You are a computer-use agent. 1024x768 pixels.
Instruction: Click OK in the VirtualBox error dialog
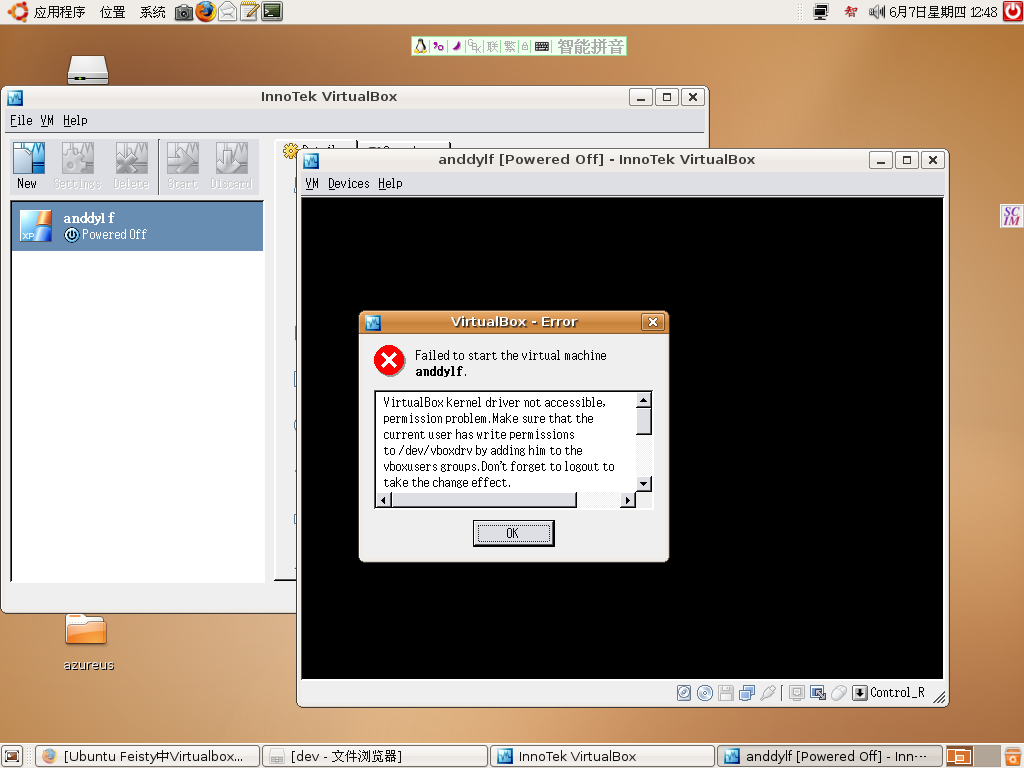click(x=513, y=533)
